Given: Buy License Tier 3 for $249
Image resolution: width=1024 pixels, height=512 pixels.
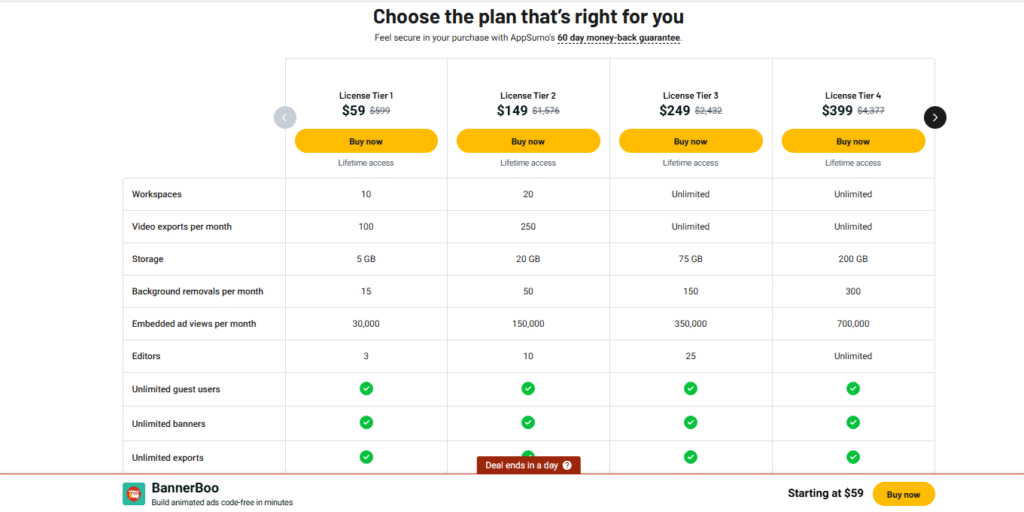Looking at the screenshot, I should coord(690,141).
